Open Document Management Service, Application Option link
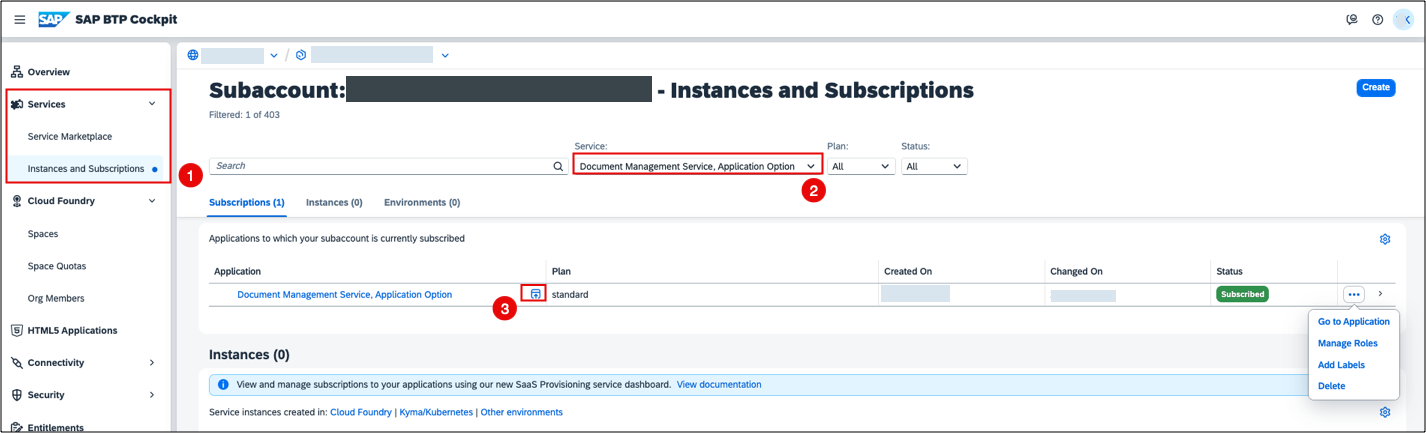1426x433 pixels. point(344,295)
